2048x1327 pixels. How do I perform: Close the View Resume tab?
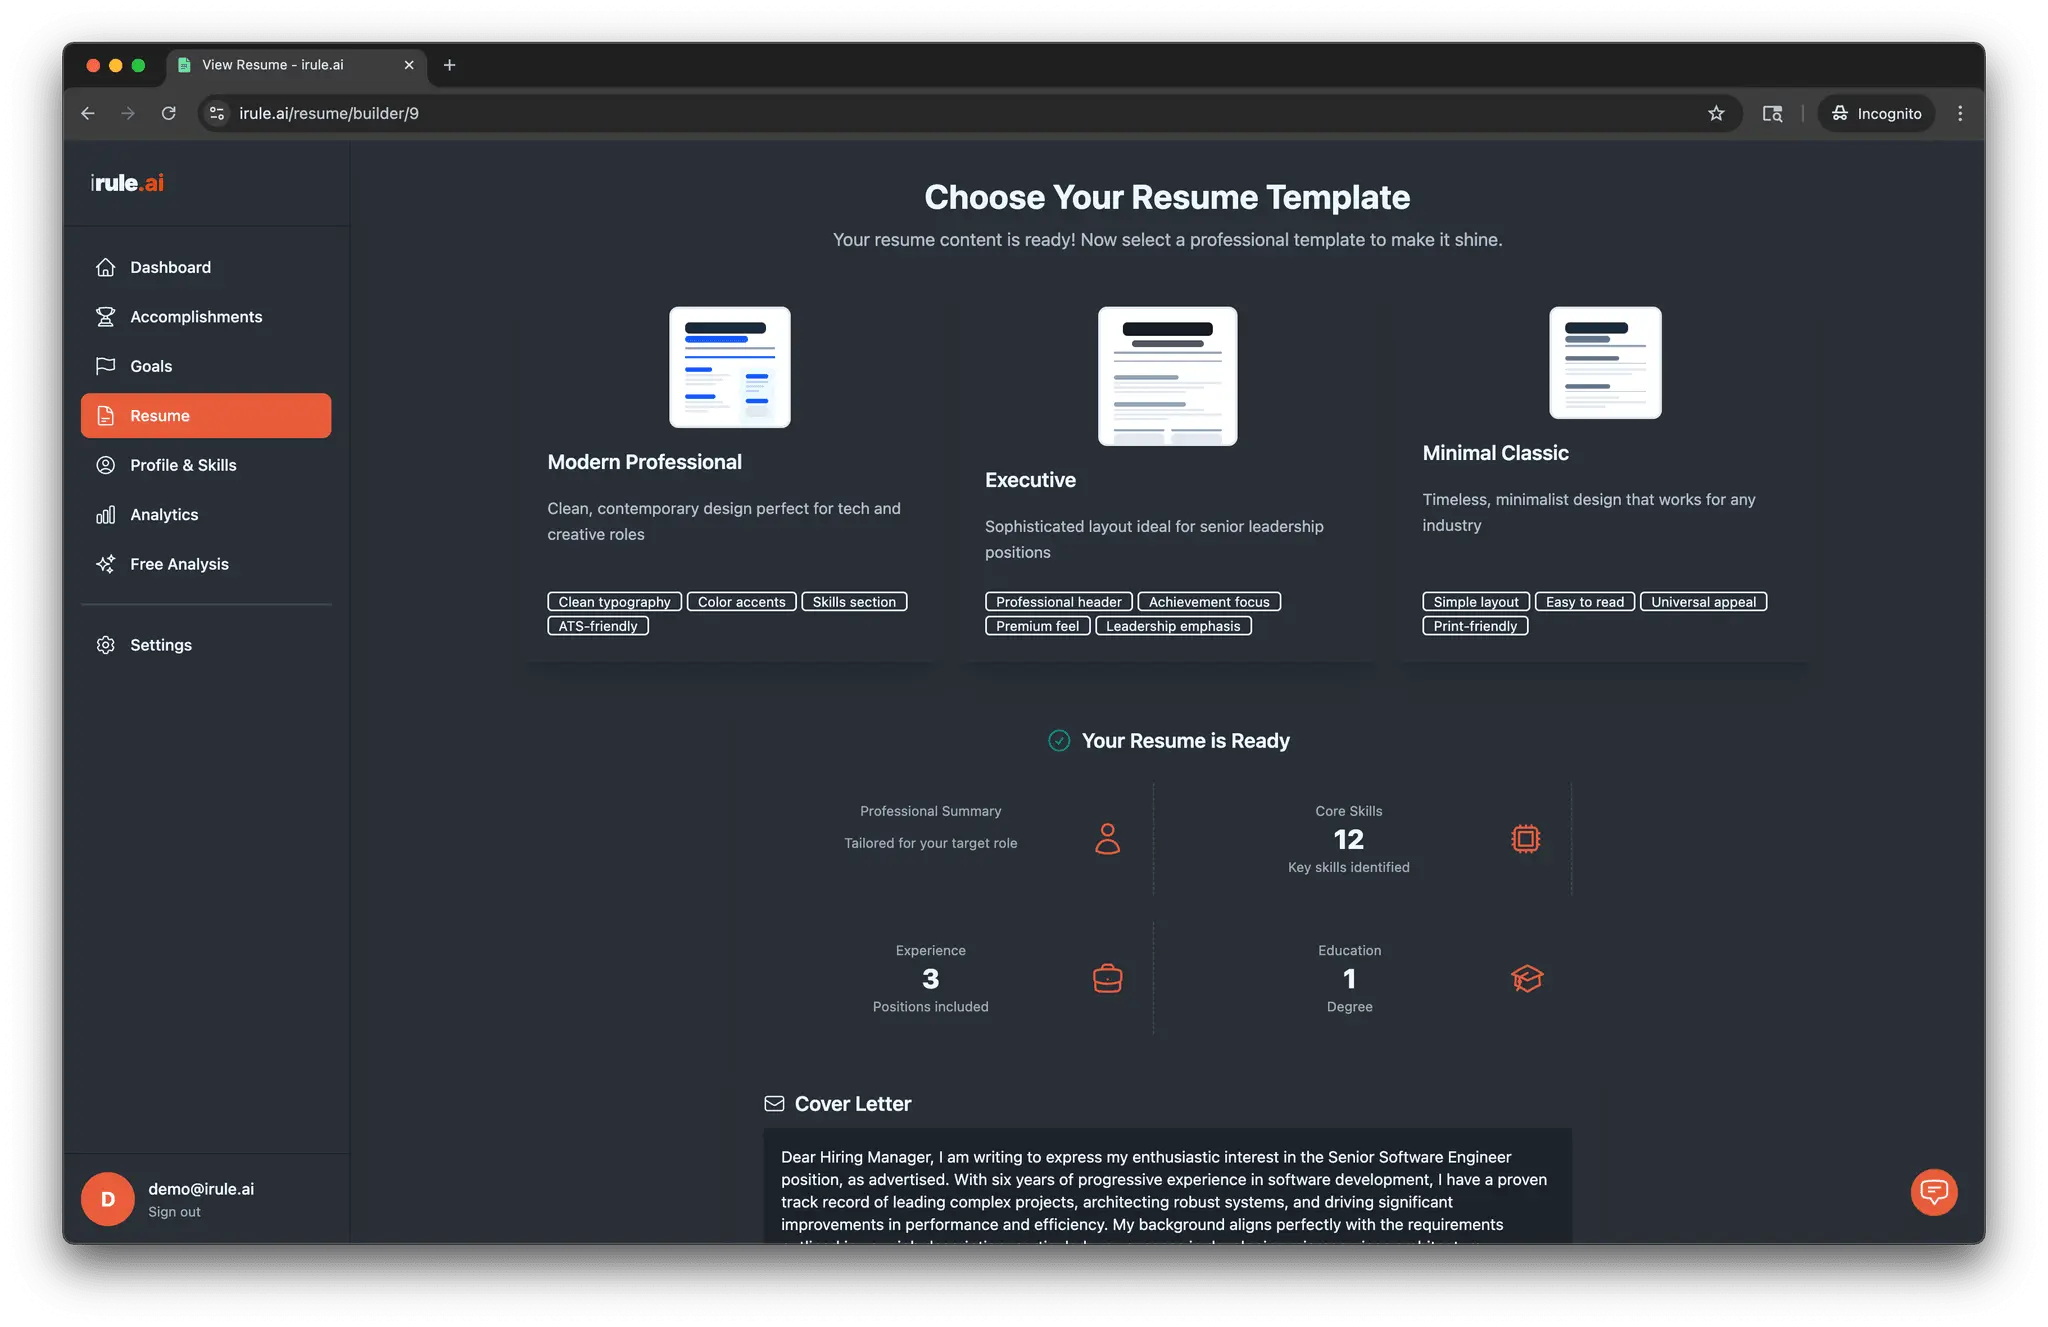click(x=409, y=65)
